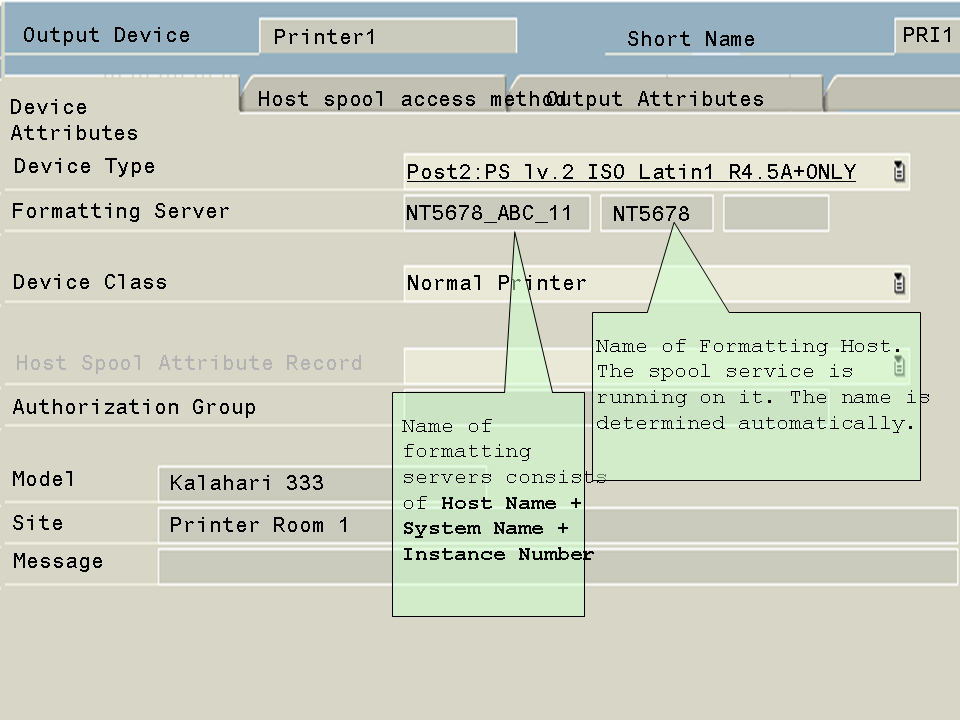Click the NT5678 formatting host field
Viewport: 960px width, 720px height.
tap(656, 213)
